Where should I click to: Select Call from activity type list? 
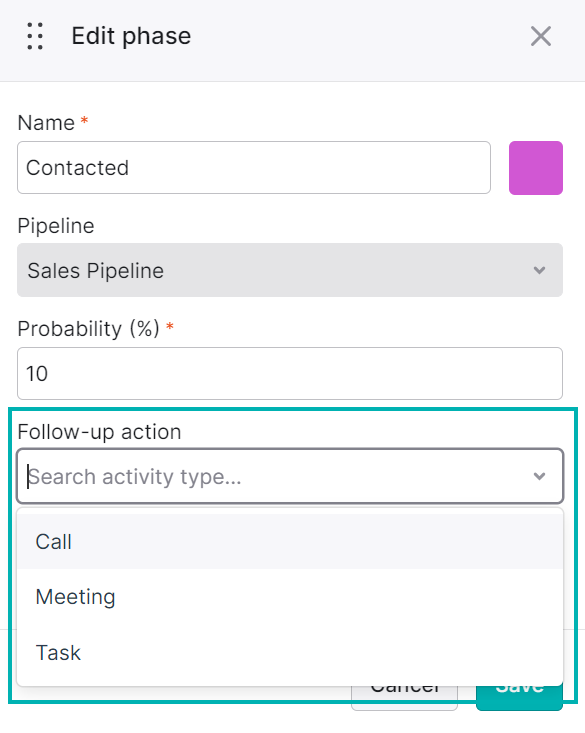[290, 542]
